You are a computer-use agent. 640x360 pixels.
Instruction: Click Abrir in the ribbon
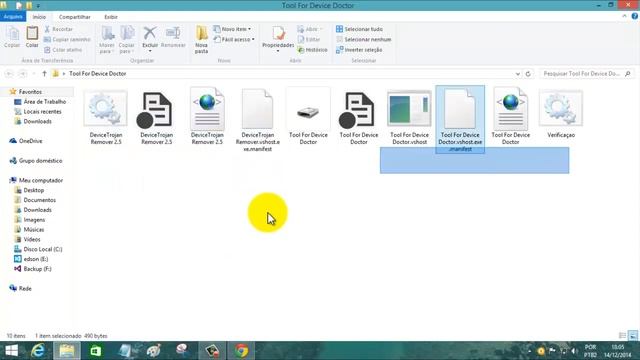pyautogui.click(x=310, y=29)
